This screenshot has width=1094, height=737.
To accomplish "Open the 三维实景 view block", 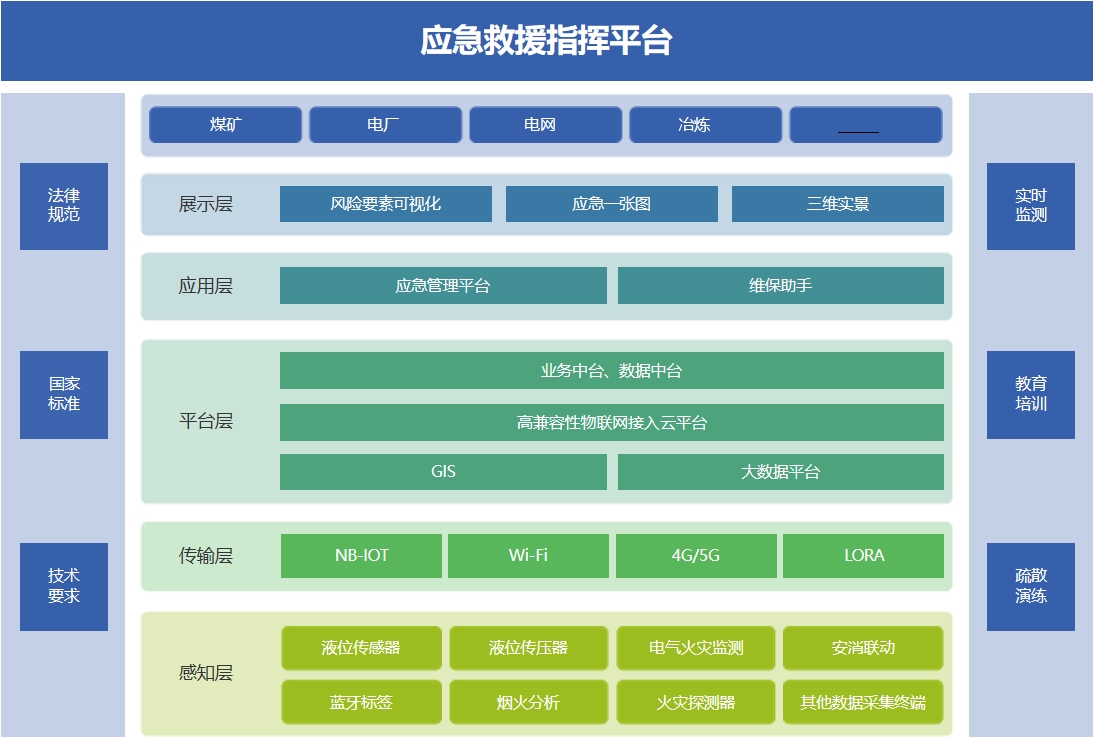I will click(x=837, y=204).
